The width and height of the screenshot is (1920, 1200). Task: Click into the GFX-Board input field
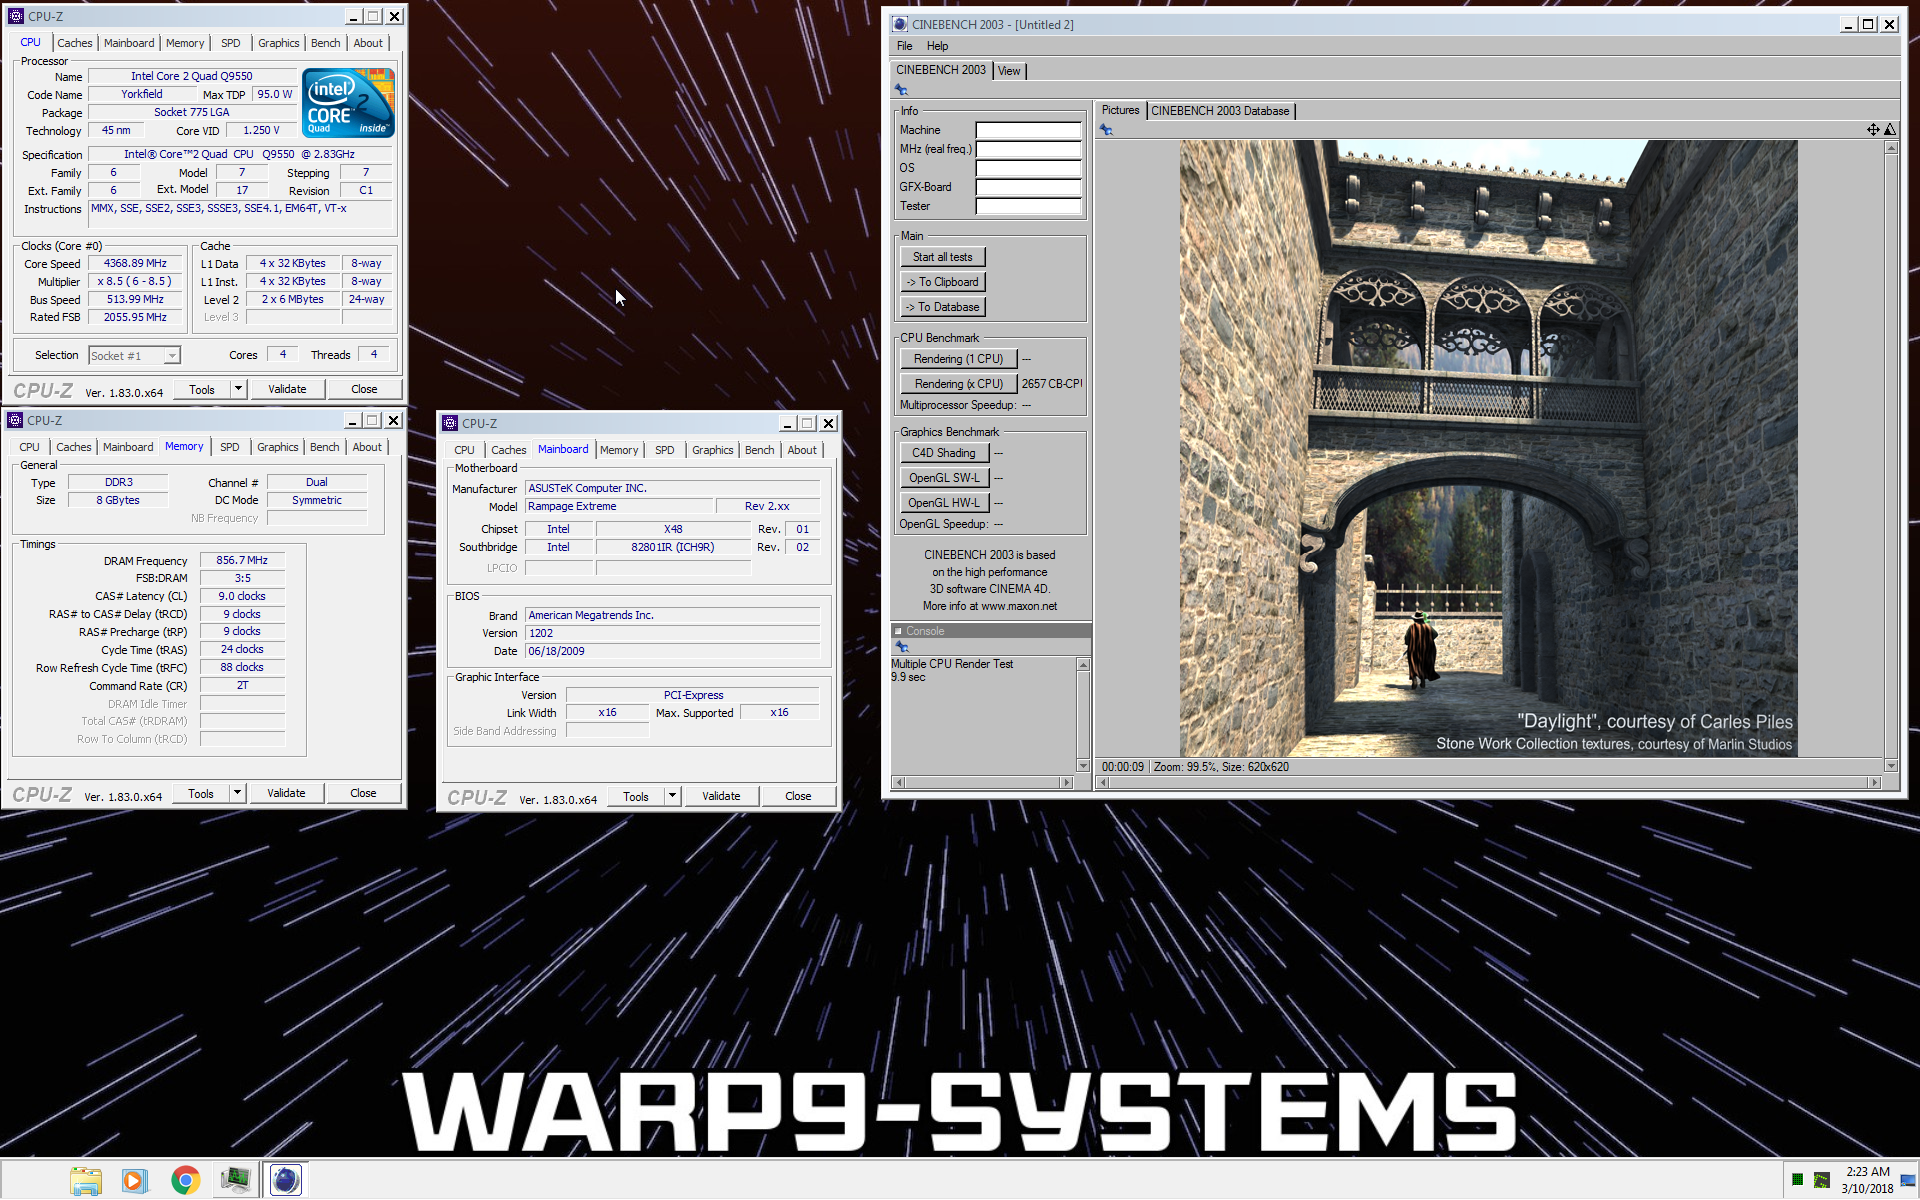pyautogui.click(x=1028, y=187)
